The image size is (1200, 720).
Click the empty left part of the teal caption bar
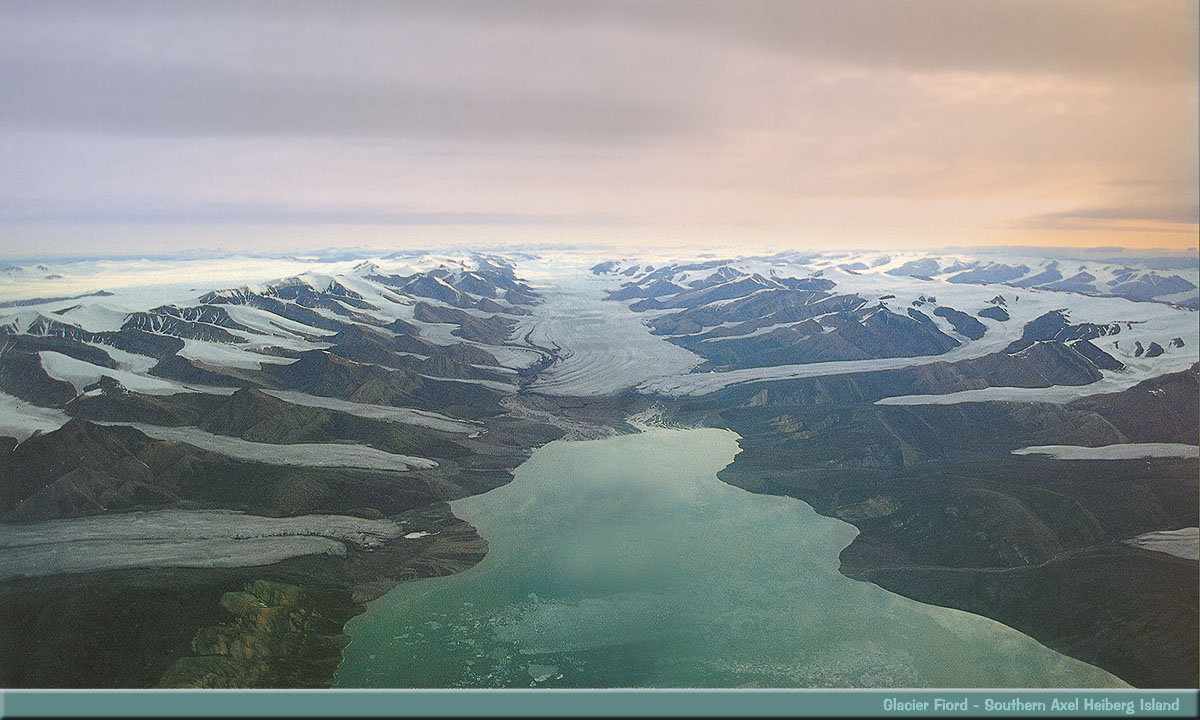tap(300, 705)
